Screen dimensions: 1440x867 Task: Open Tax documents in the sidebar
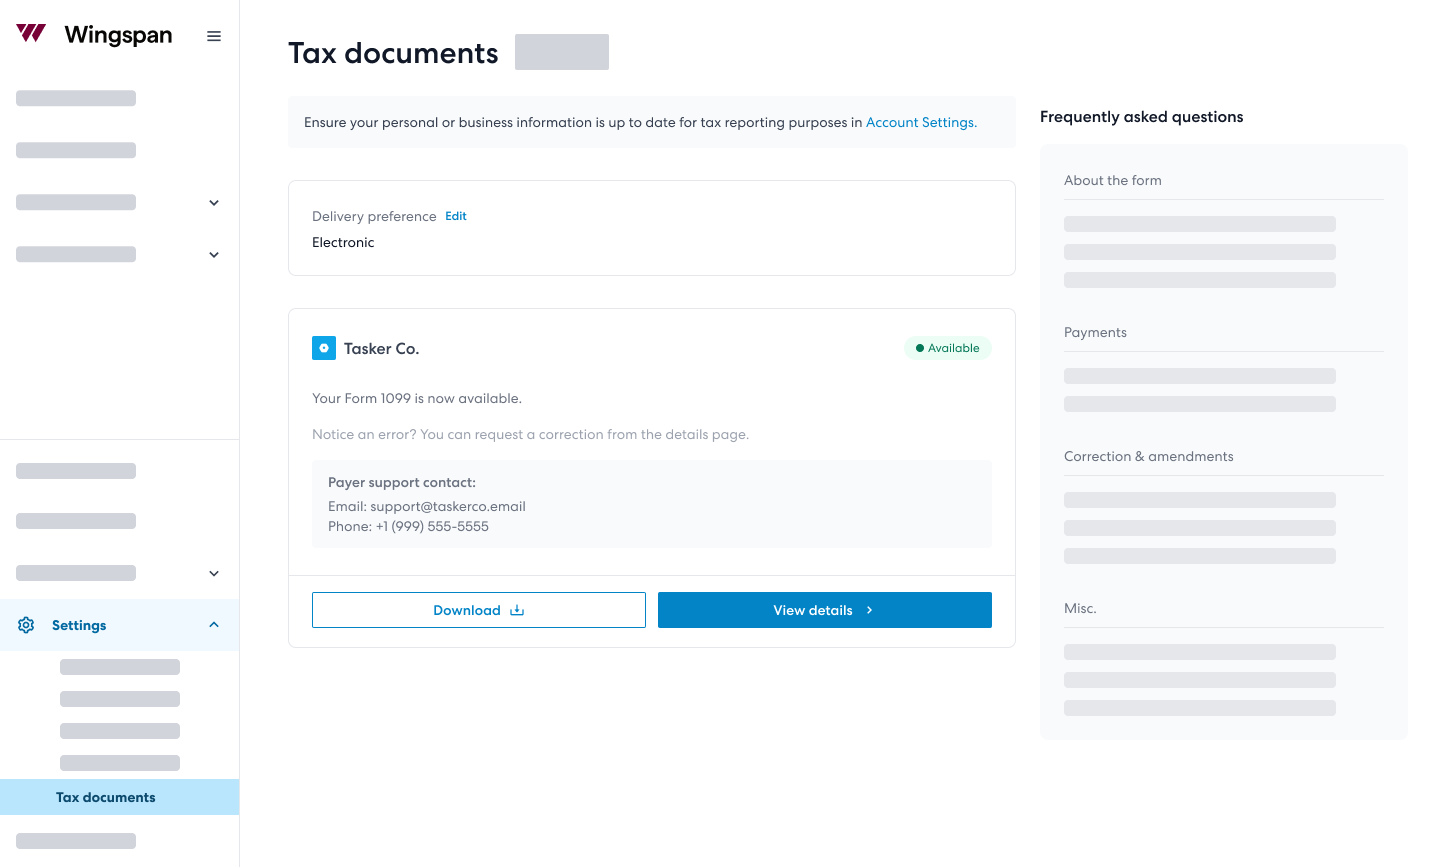pos(119,797)
